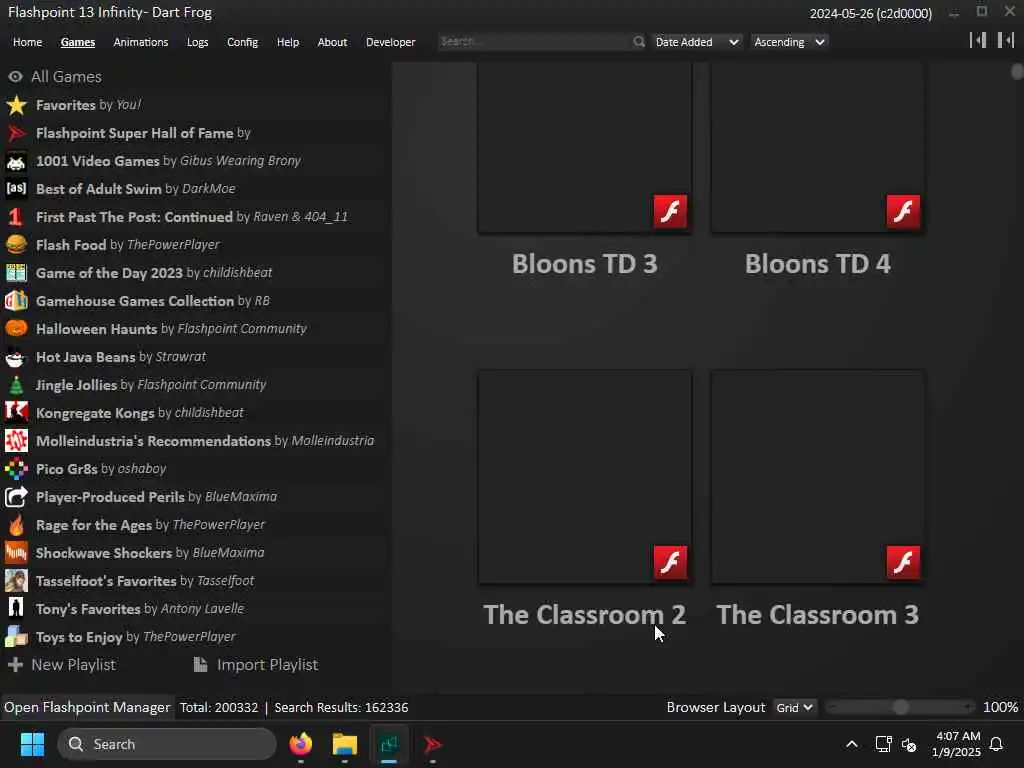Open the About tab
Image resolution: width=1024 pixels, height=768 pixels.
[x=332, y=42]
